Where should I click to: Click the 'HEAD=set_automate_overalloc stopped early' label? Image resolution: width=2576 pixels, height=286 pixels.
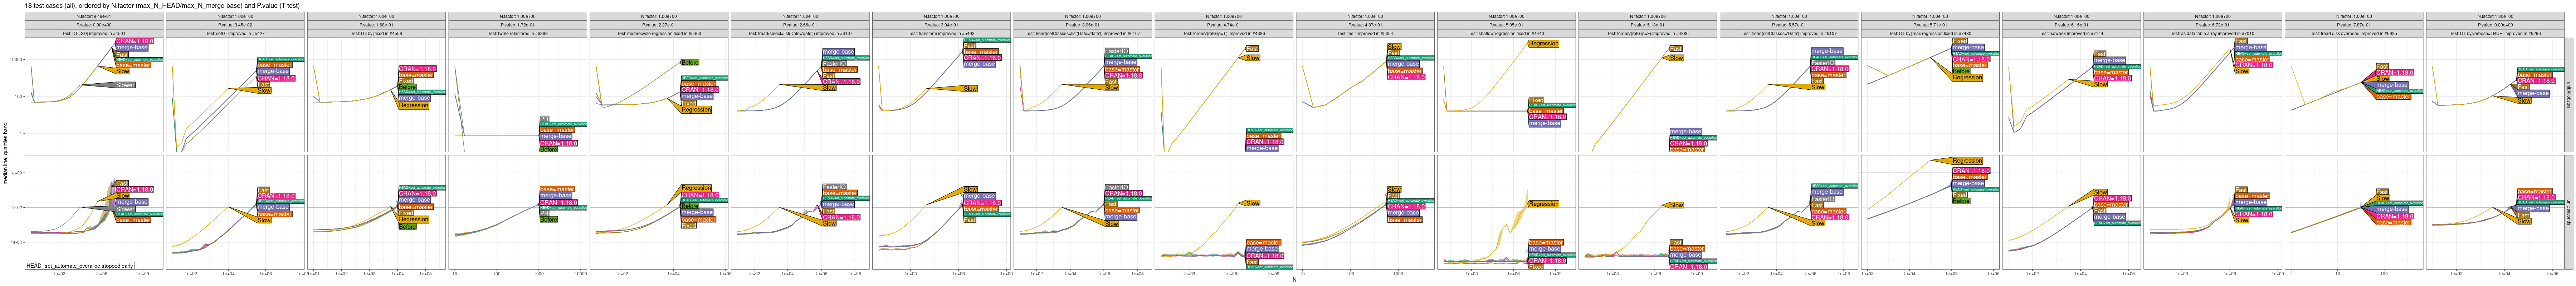(x=80, y=266)
